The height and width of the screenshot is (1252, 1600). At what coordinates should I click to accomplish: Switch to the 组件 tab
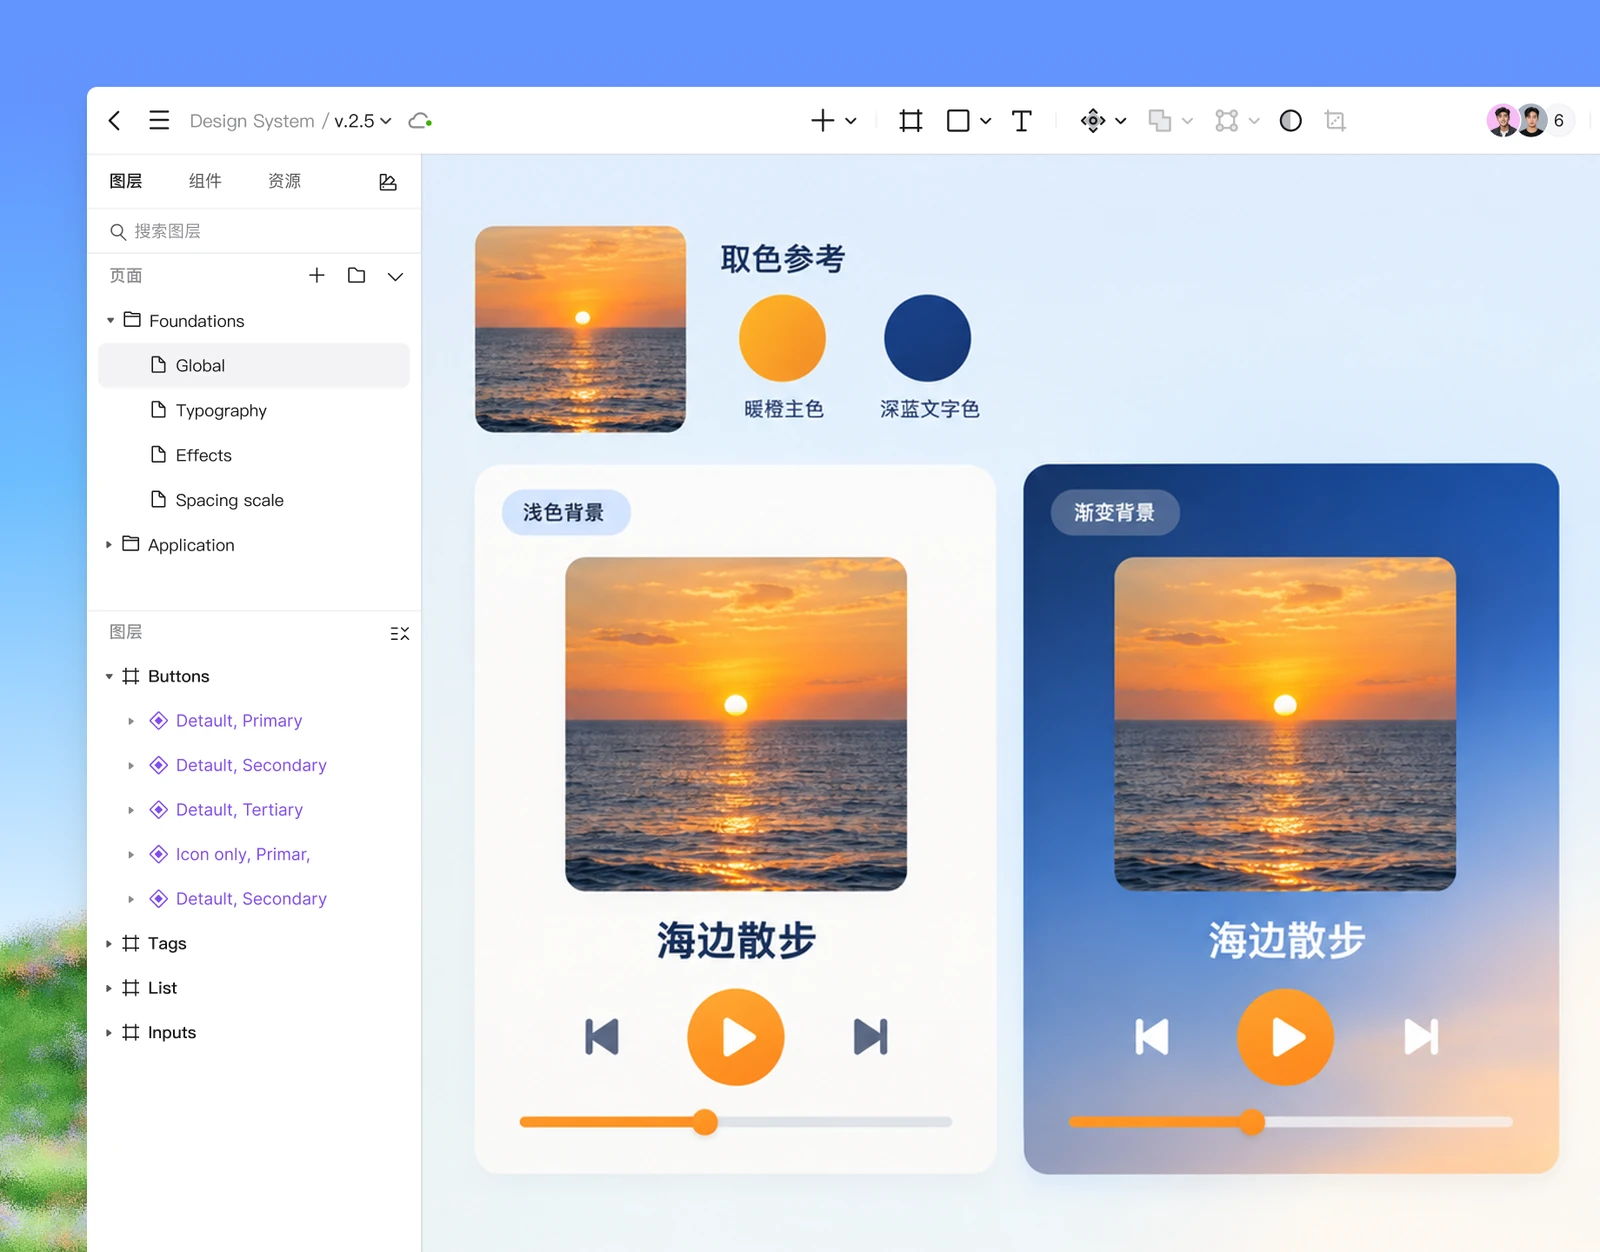click(205, 181)
